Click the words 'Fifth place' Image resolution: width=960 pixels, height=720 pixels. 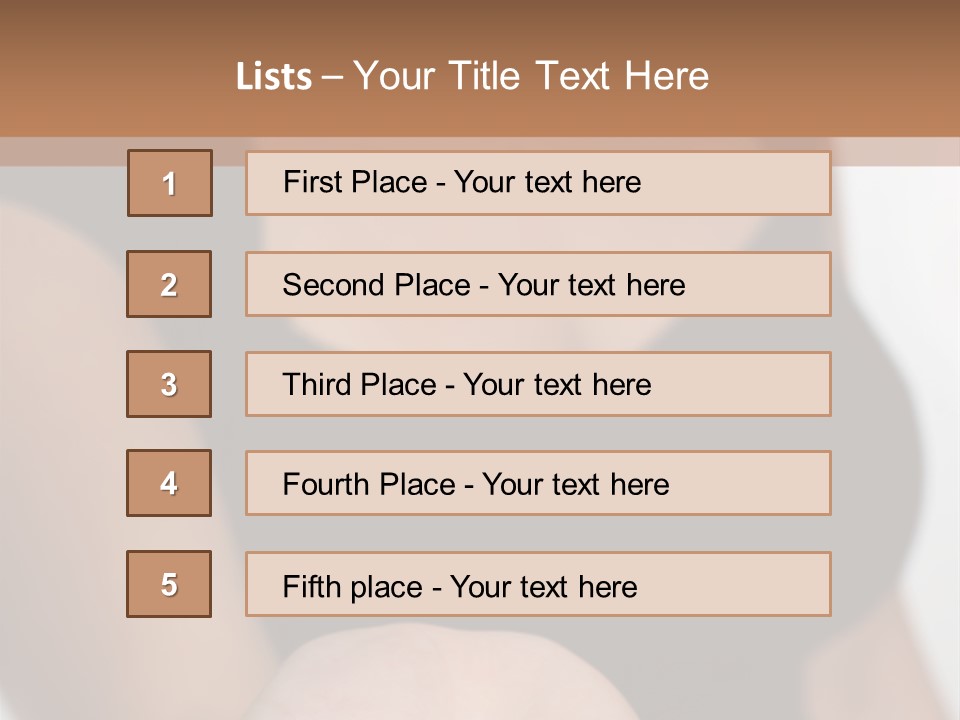(353, 587)
